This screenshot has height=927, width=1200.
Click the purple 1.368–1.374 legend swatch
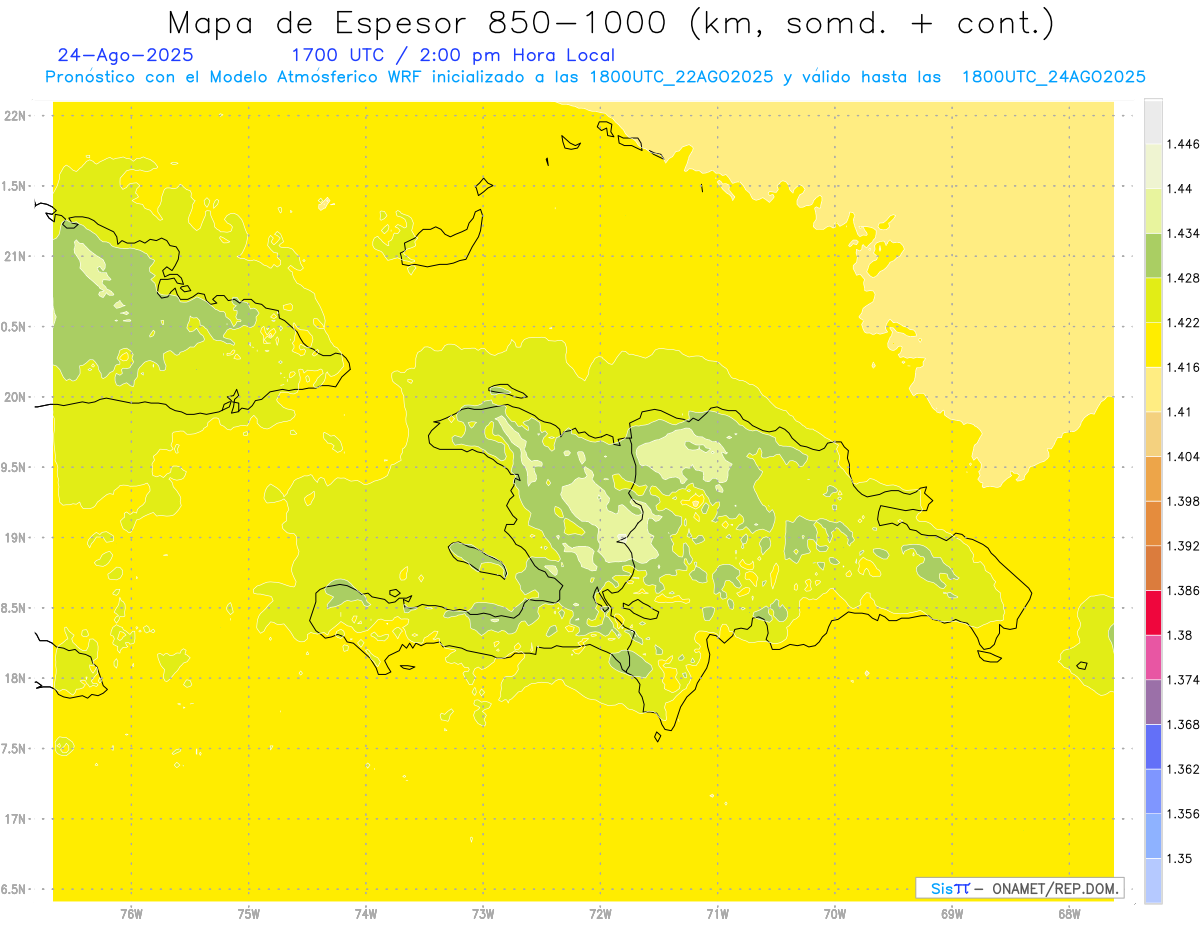point(1153,701)
